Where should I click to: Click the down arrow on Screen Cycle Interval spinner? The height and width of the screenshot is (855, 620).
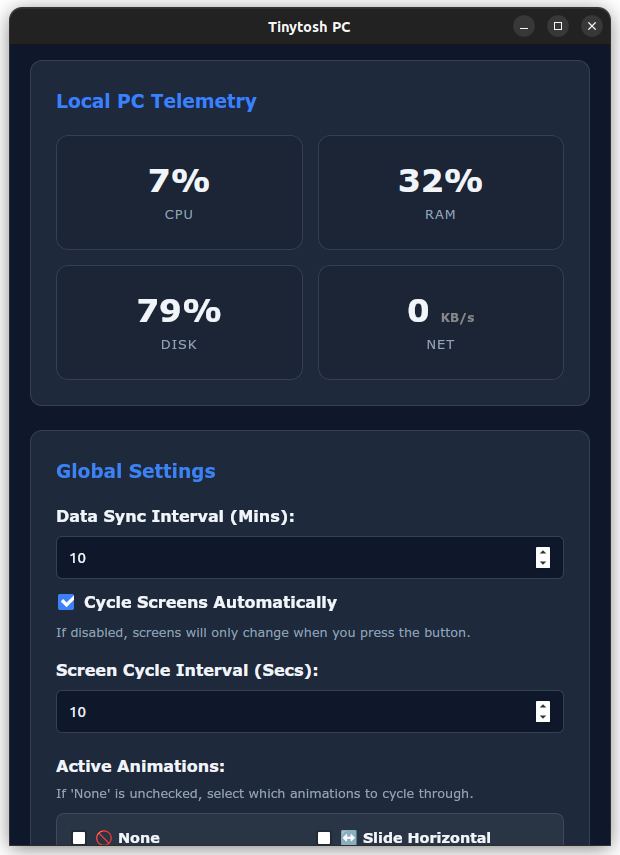[x=542, y=719]
